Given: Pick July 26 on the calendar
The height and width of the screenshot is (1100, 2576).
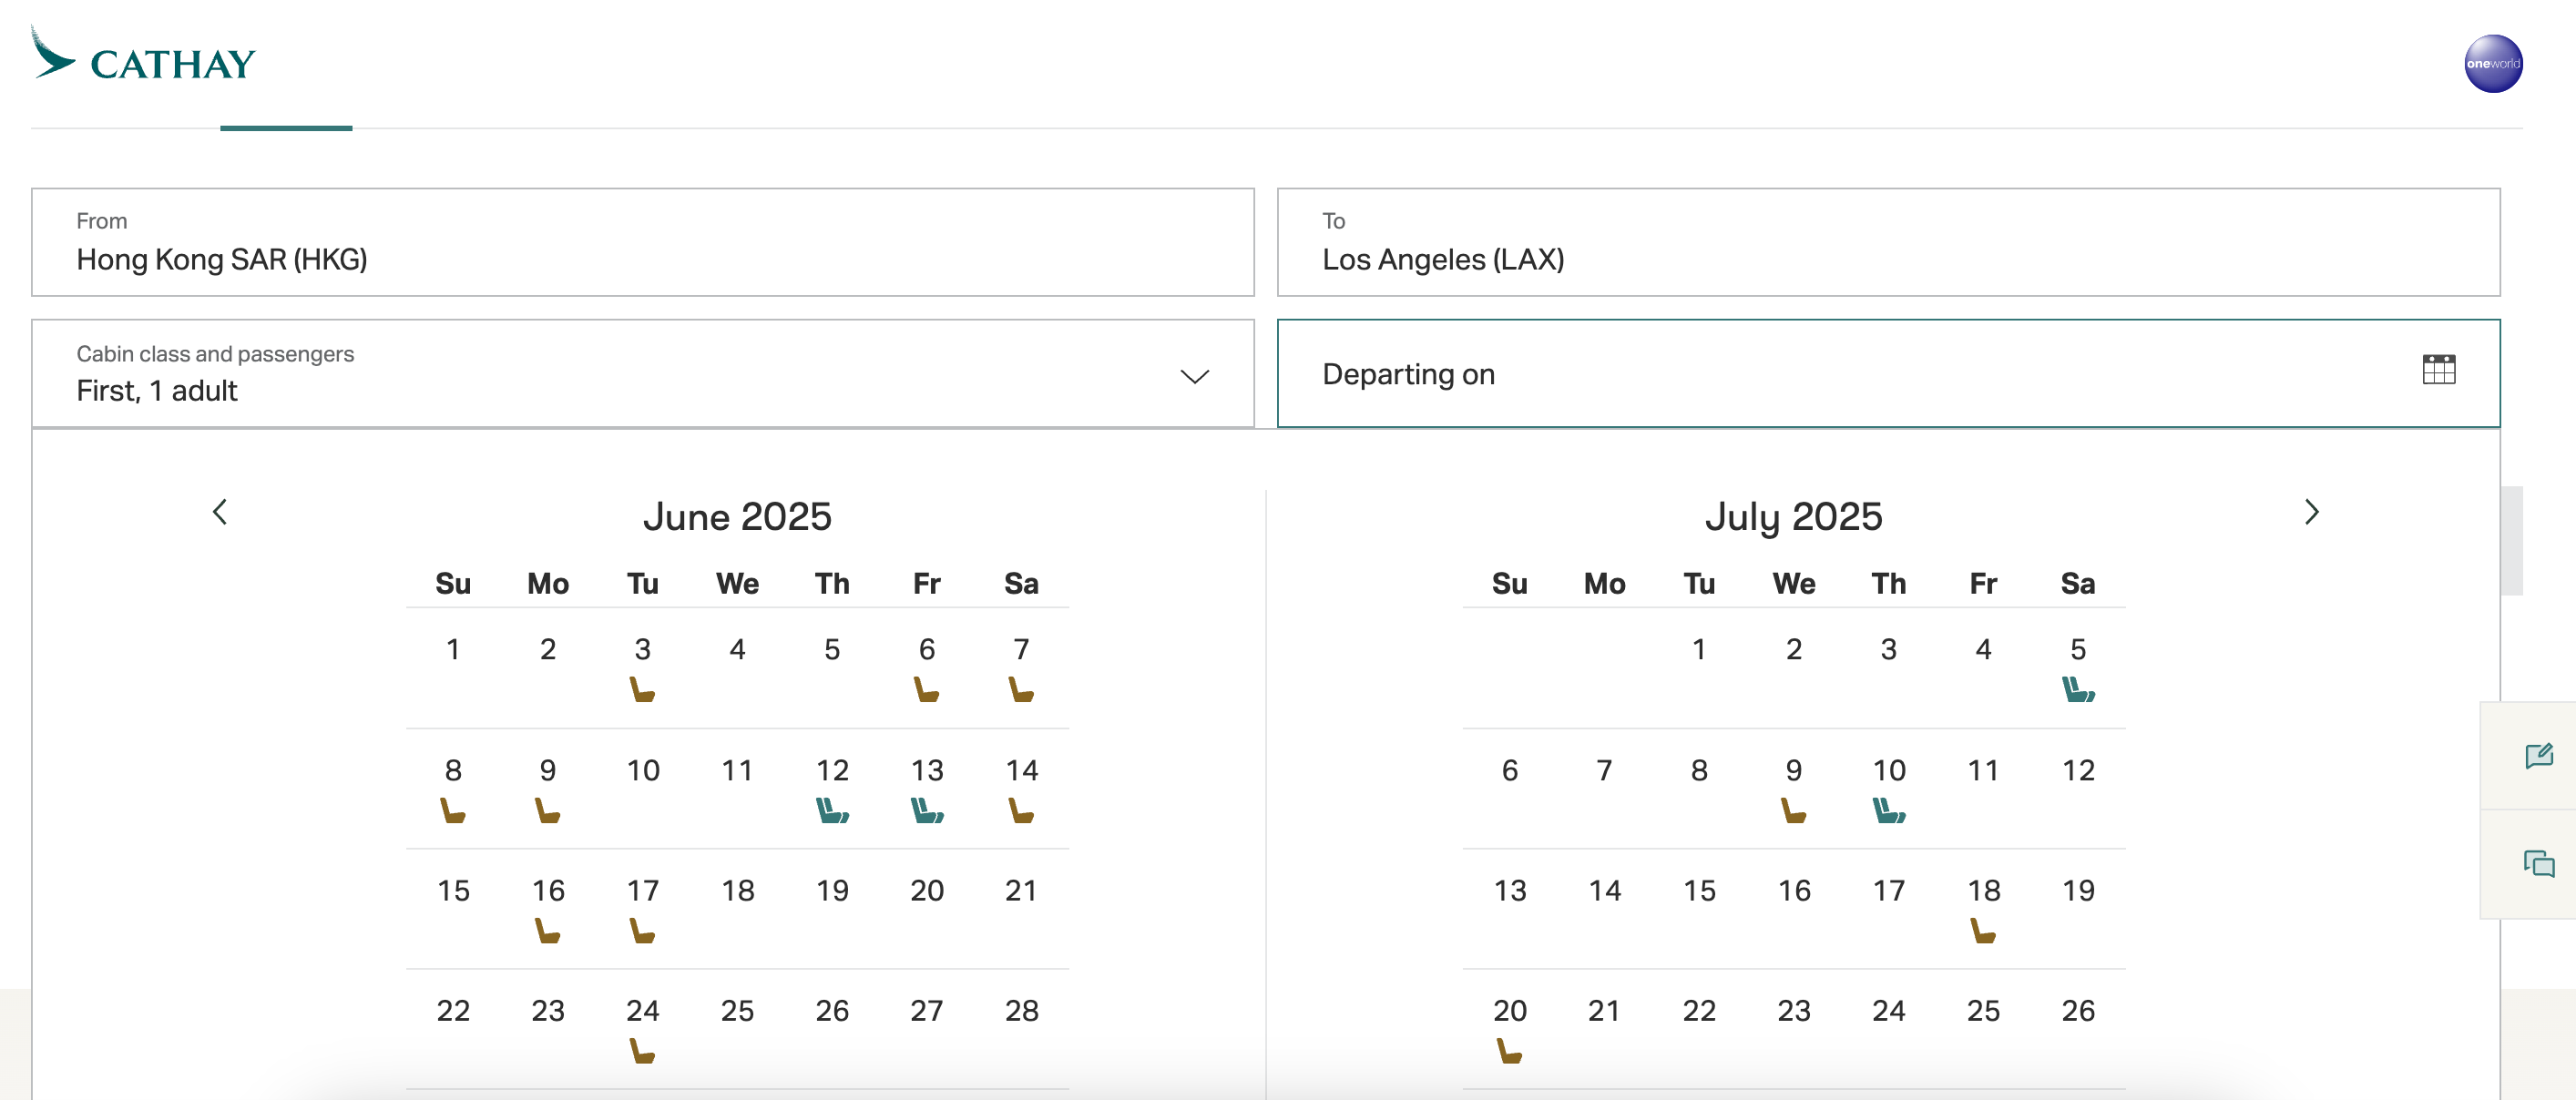Looking at the screenshot, I should point(2078,1010).
